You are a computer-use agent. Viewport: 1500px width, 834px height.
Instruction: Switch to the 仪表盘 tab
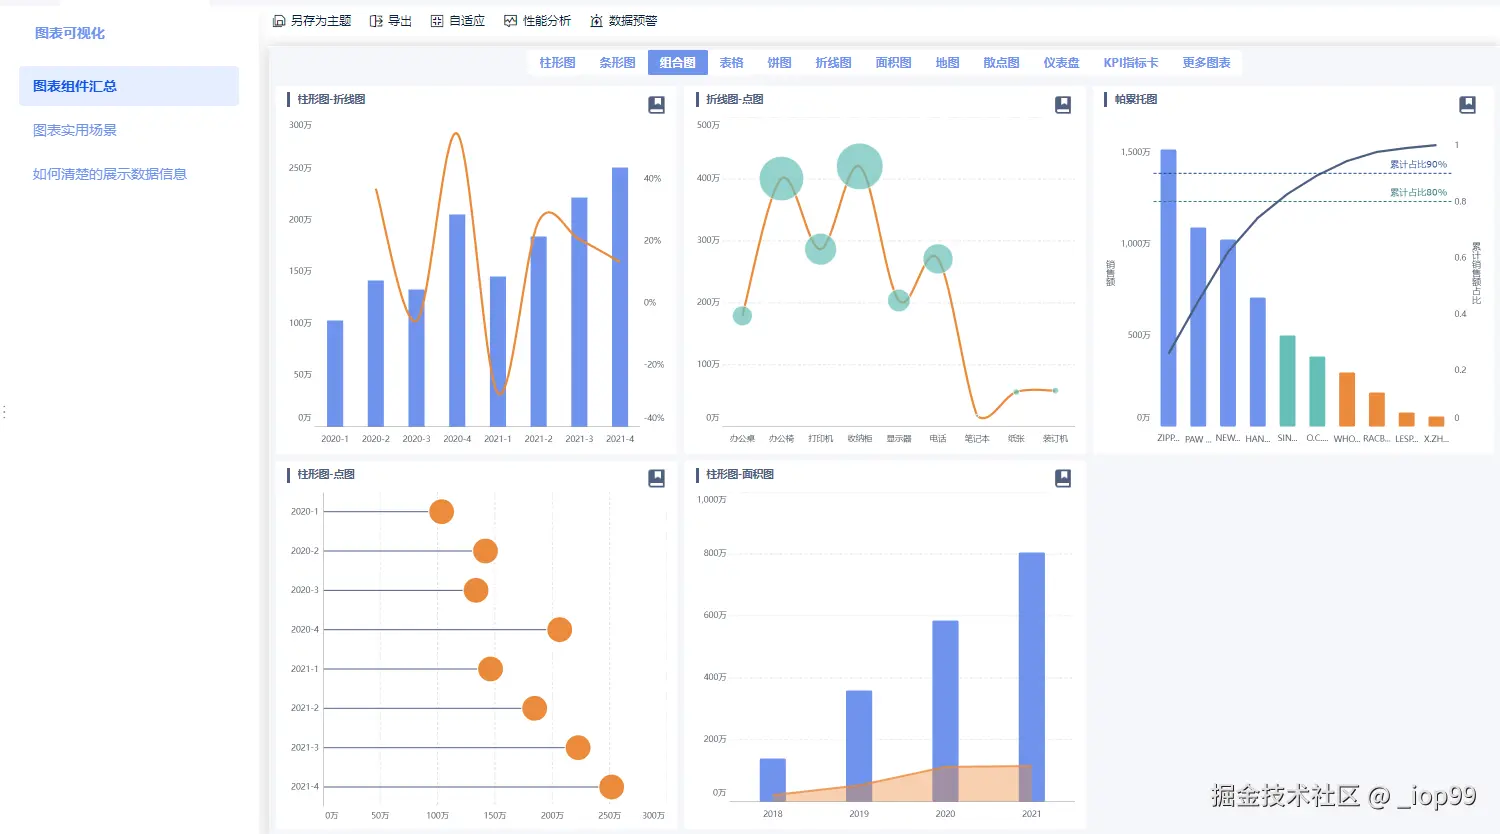click(1062, 62)
